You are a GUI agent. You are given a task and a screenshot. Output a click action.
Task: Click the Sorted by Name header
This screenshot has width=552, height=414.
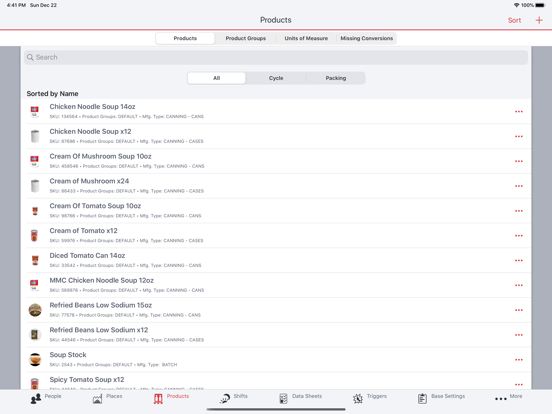pos(52,94)
